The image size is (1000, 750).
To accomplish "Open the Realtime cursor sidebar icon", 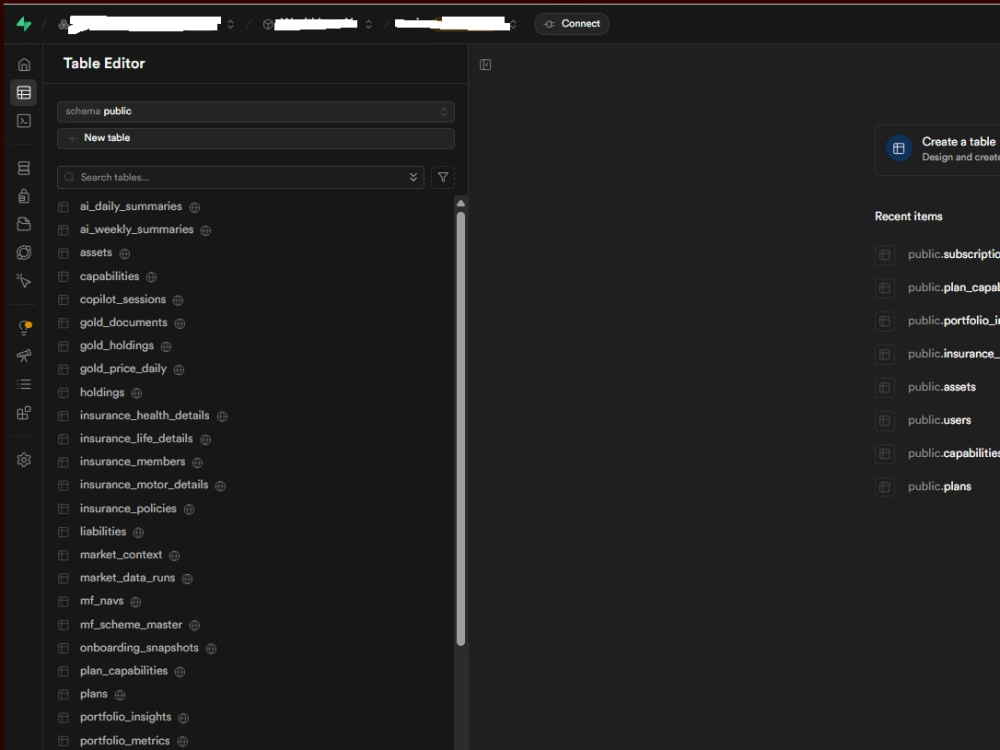I will 24,281.
